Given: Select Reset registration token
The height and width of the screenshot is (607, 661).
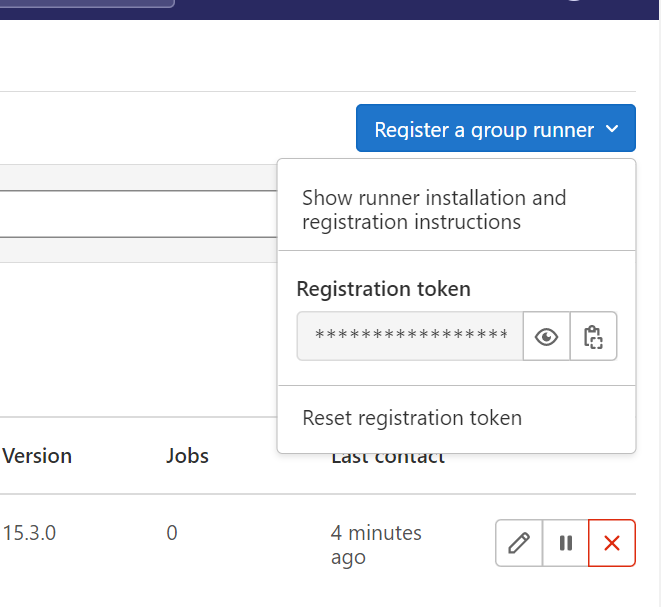Looking at the screenshot, I should 412,418.
